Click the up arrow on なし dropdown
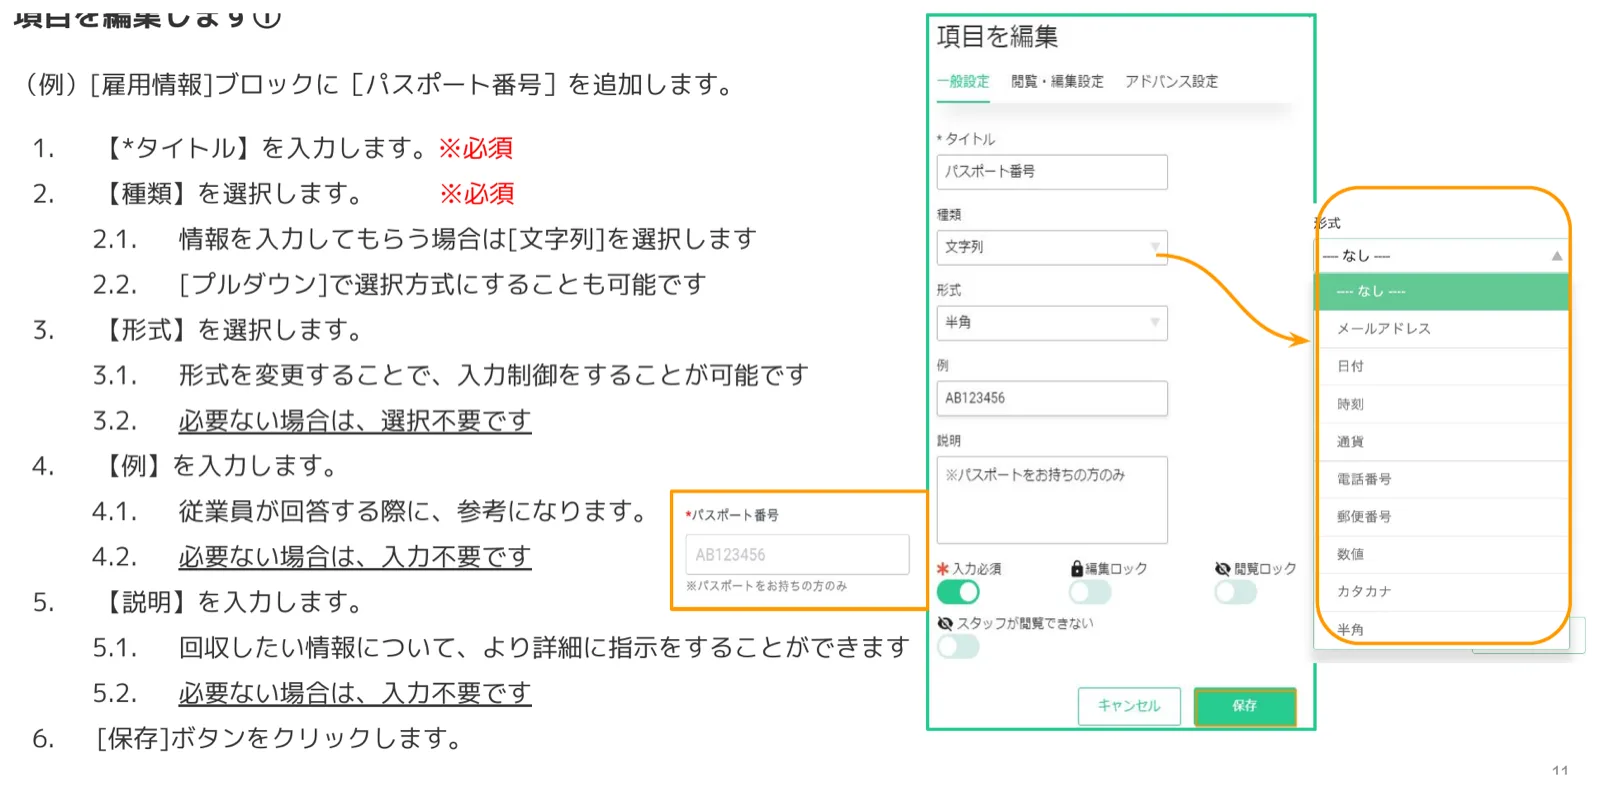The image size is (1600, 788). coord(1556,256)
